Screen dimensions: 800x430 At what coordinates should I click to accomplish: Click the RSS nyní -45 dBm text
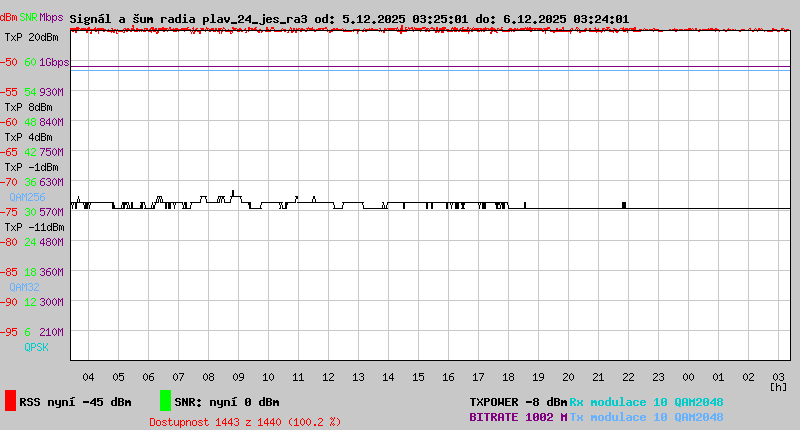(x=75, y=402)
